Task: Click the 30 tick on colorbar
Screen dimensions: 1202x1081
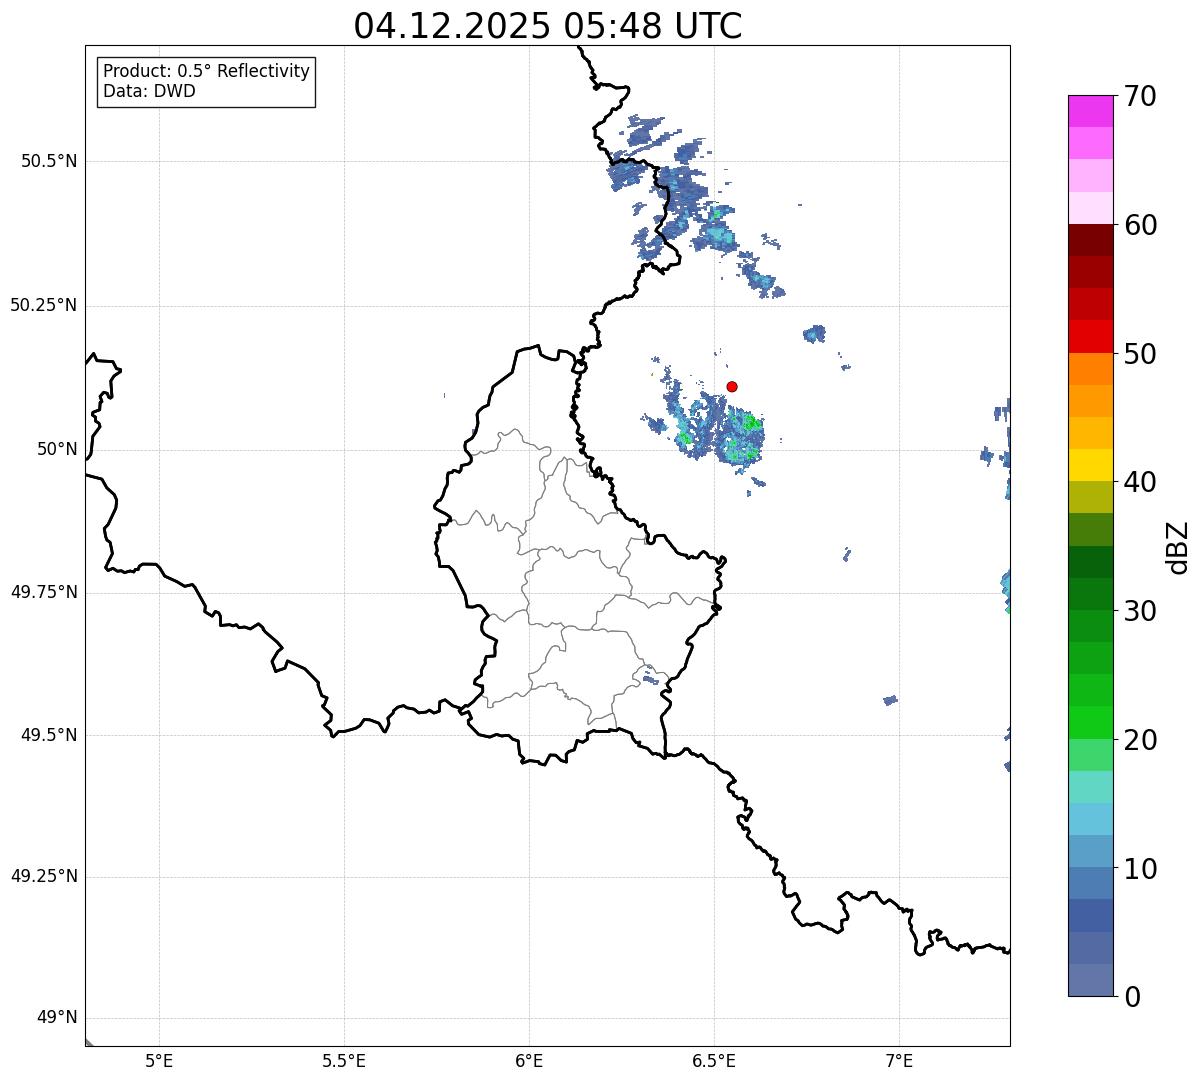Action: (1140, 611)
